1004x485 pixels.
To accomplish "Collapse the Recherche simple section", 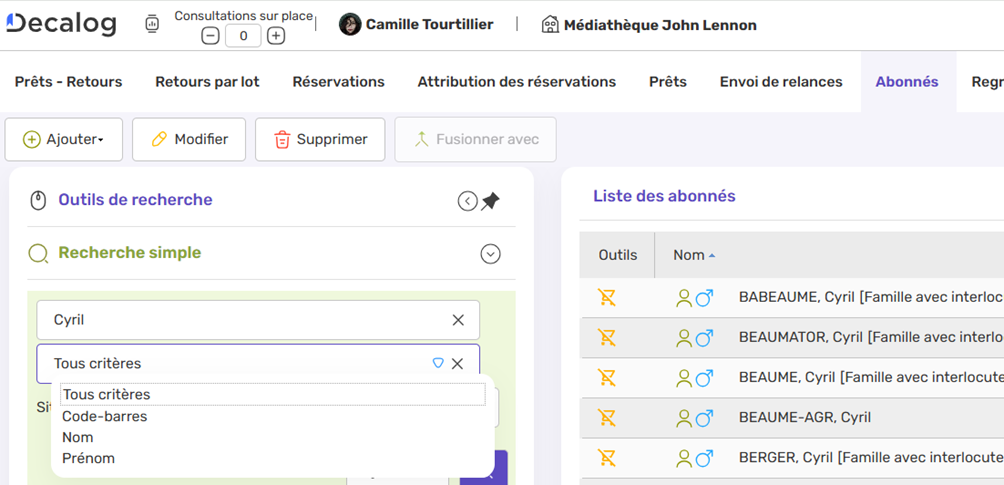I will pos(490,254).
